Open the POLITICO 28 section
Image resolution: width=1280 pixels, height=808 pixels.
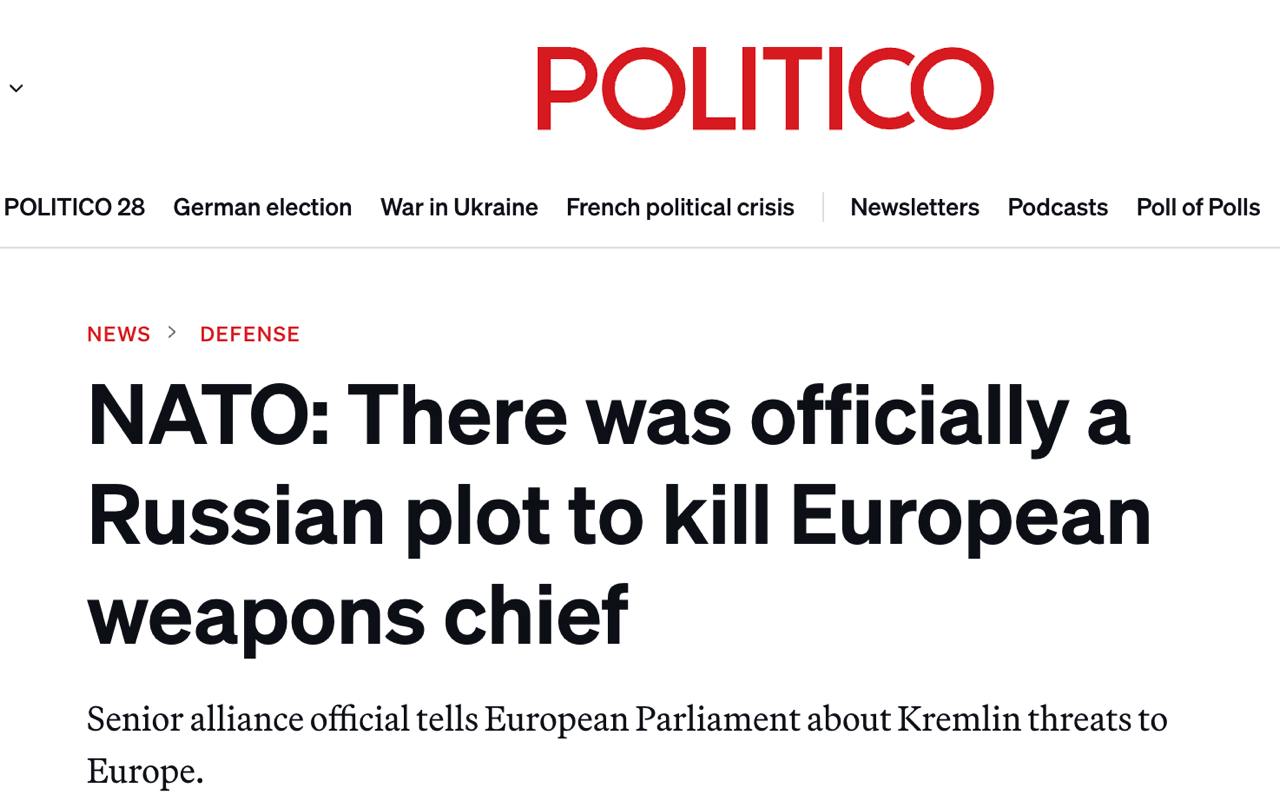click(x=74, y=207)
